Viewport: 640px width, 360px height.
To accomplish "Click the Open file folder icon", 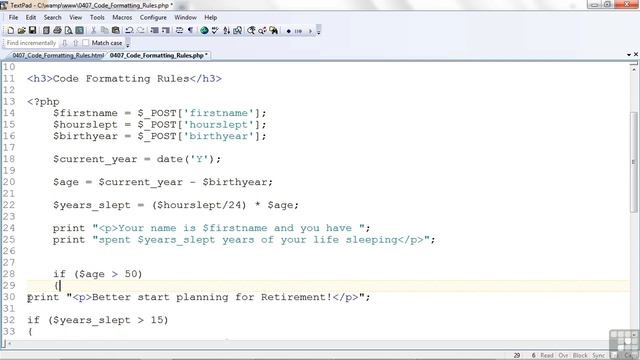I will point(21,31).
